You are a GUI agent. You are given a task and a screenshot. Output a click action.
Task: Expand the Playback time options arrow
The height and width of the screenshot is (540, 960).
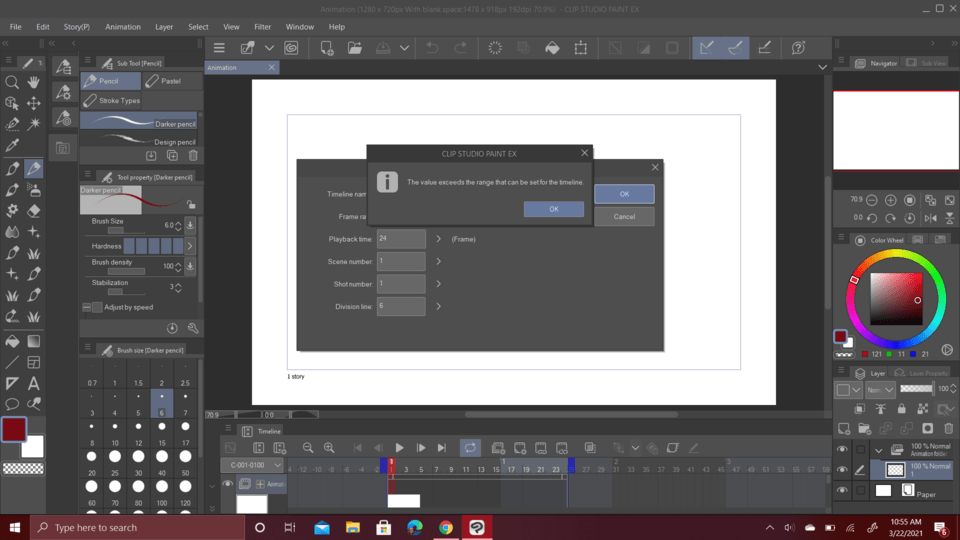click(438, 240)
